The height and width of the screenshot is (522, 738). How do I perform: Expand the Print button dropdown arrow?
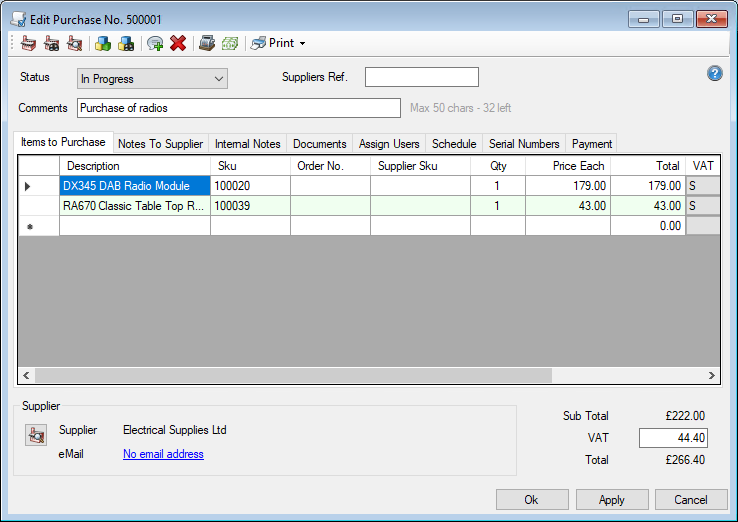pyautogui.click(x=302, y=44)
